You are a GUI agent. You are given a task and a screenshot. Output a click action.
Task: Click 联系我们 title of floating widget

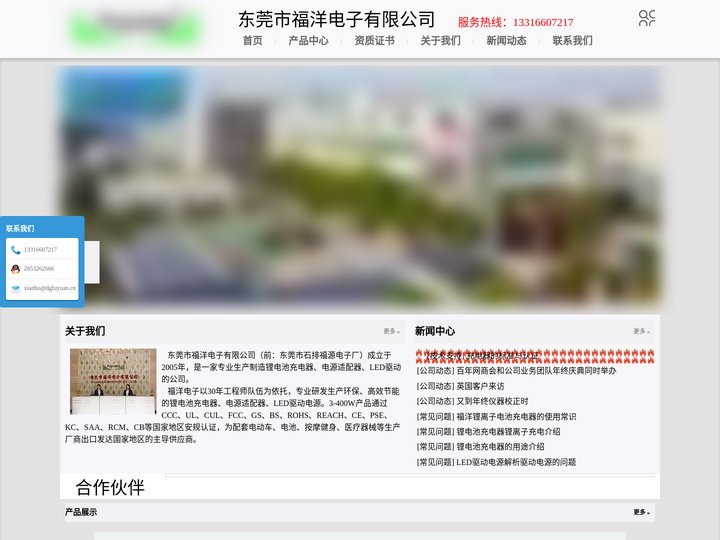20,228
